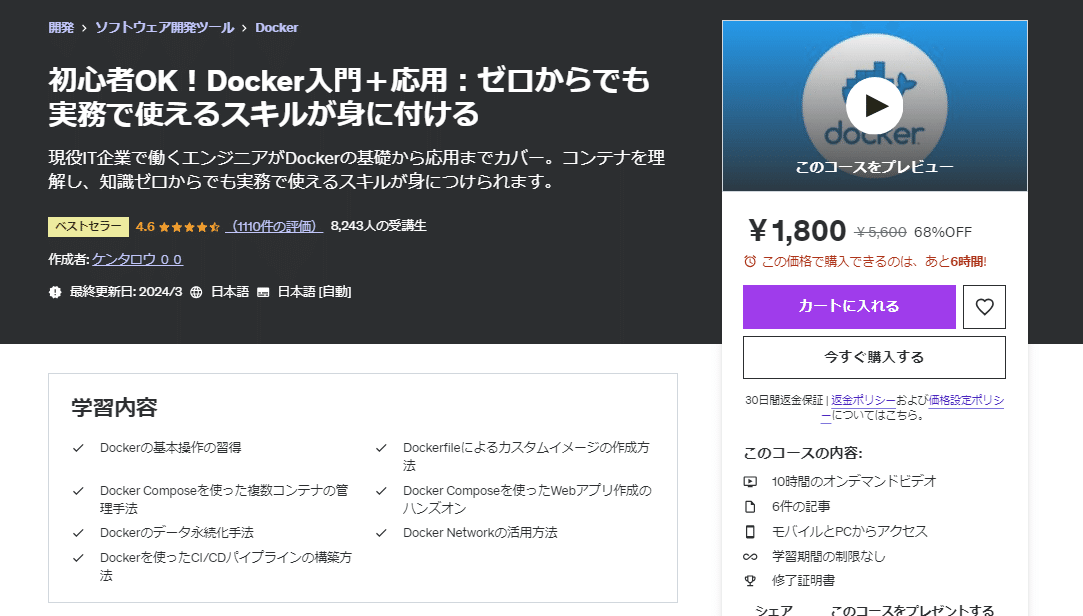Open the ソフトウェア開発ツール breadcrumb
This screenshot has width=1083, height=616.
(x=164, y=28)
